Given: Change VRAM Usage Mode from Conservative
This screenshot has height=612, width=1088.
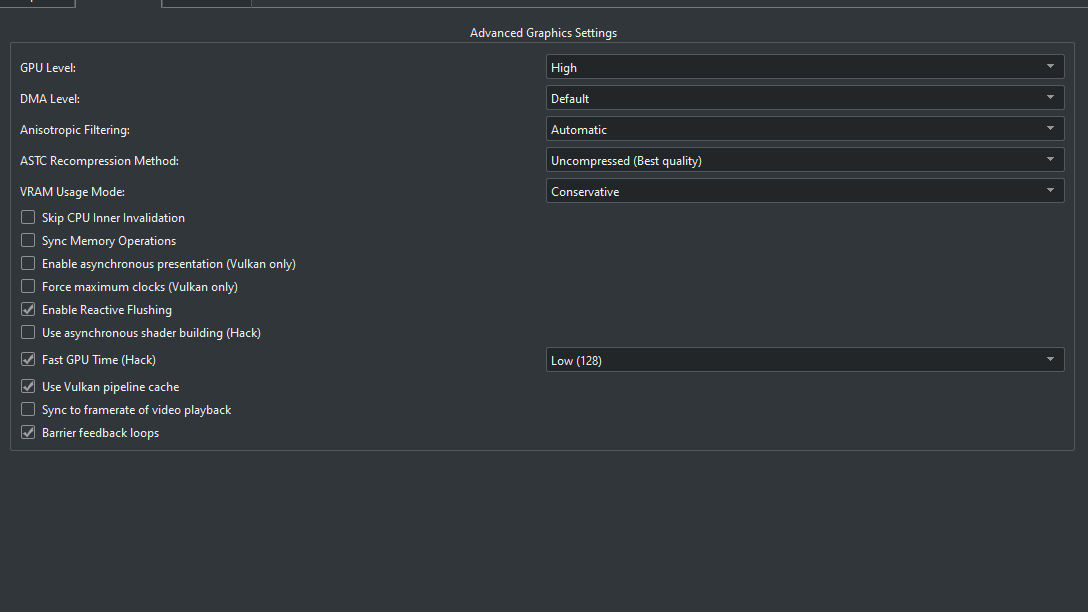Looking at the screenshot, I should [x=805, y=192].
